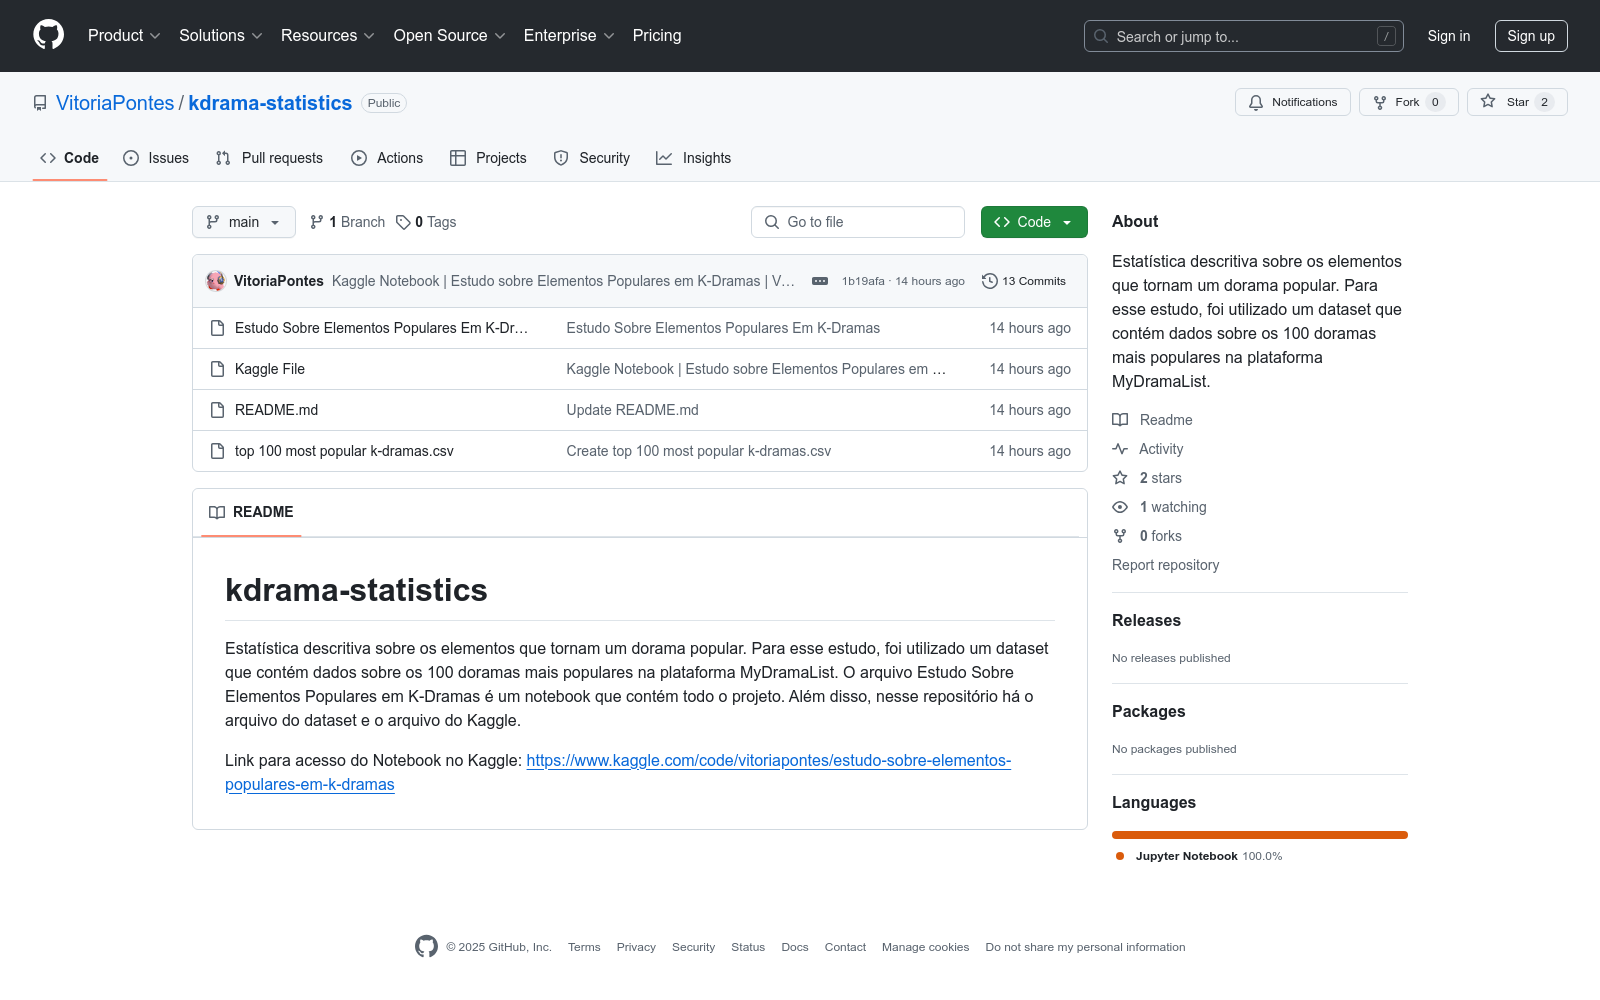Click the Search or jump to field
1600x1000 pixels.
1244,36
